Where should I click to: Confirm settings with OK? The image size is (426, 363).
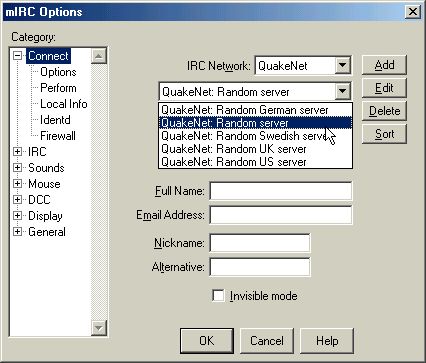(x=207, y=341)
